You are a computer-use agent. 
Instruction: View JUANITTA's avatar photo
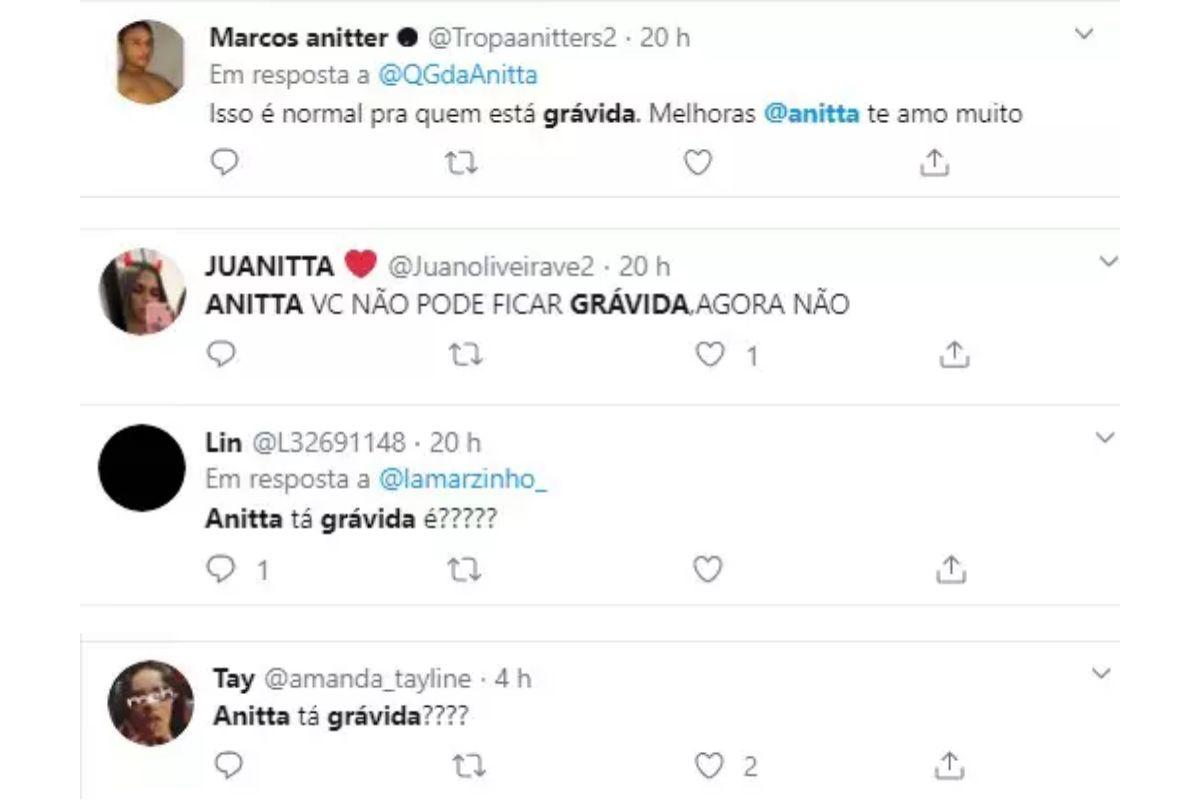coord(142,291)
